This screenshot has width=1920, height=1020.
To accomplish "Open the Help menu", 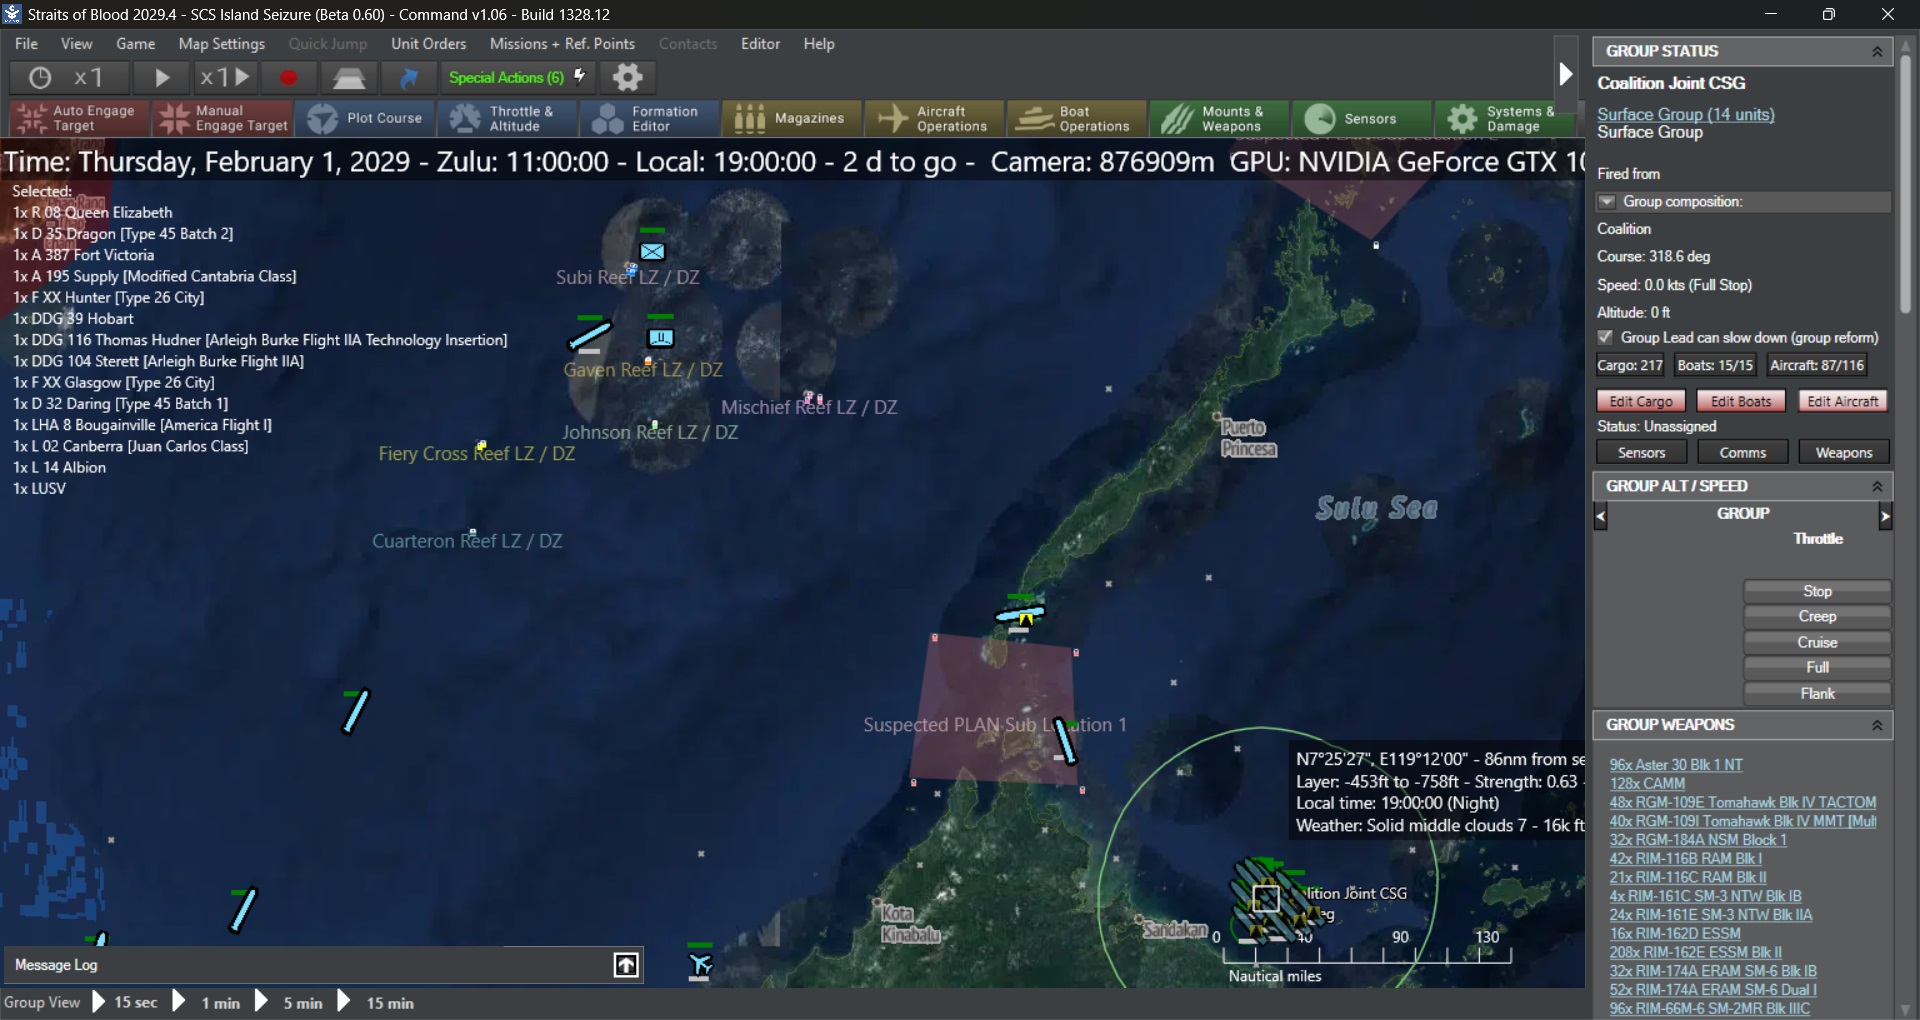I will click(819, 44).
